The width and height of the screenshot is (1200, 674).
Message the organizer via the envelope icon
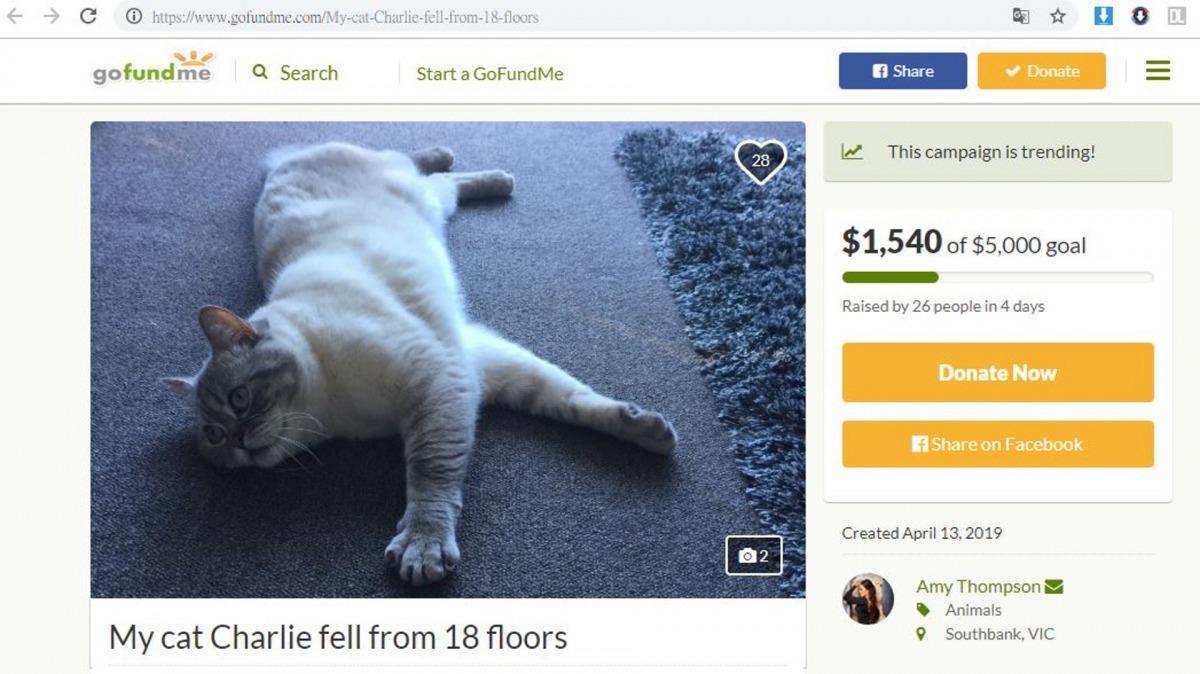point(1054,587)
